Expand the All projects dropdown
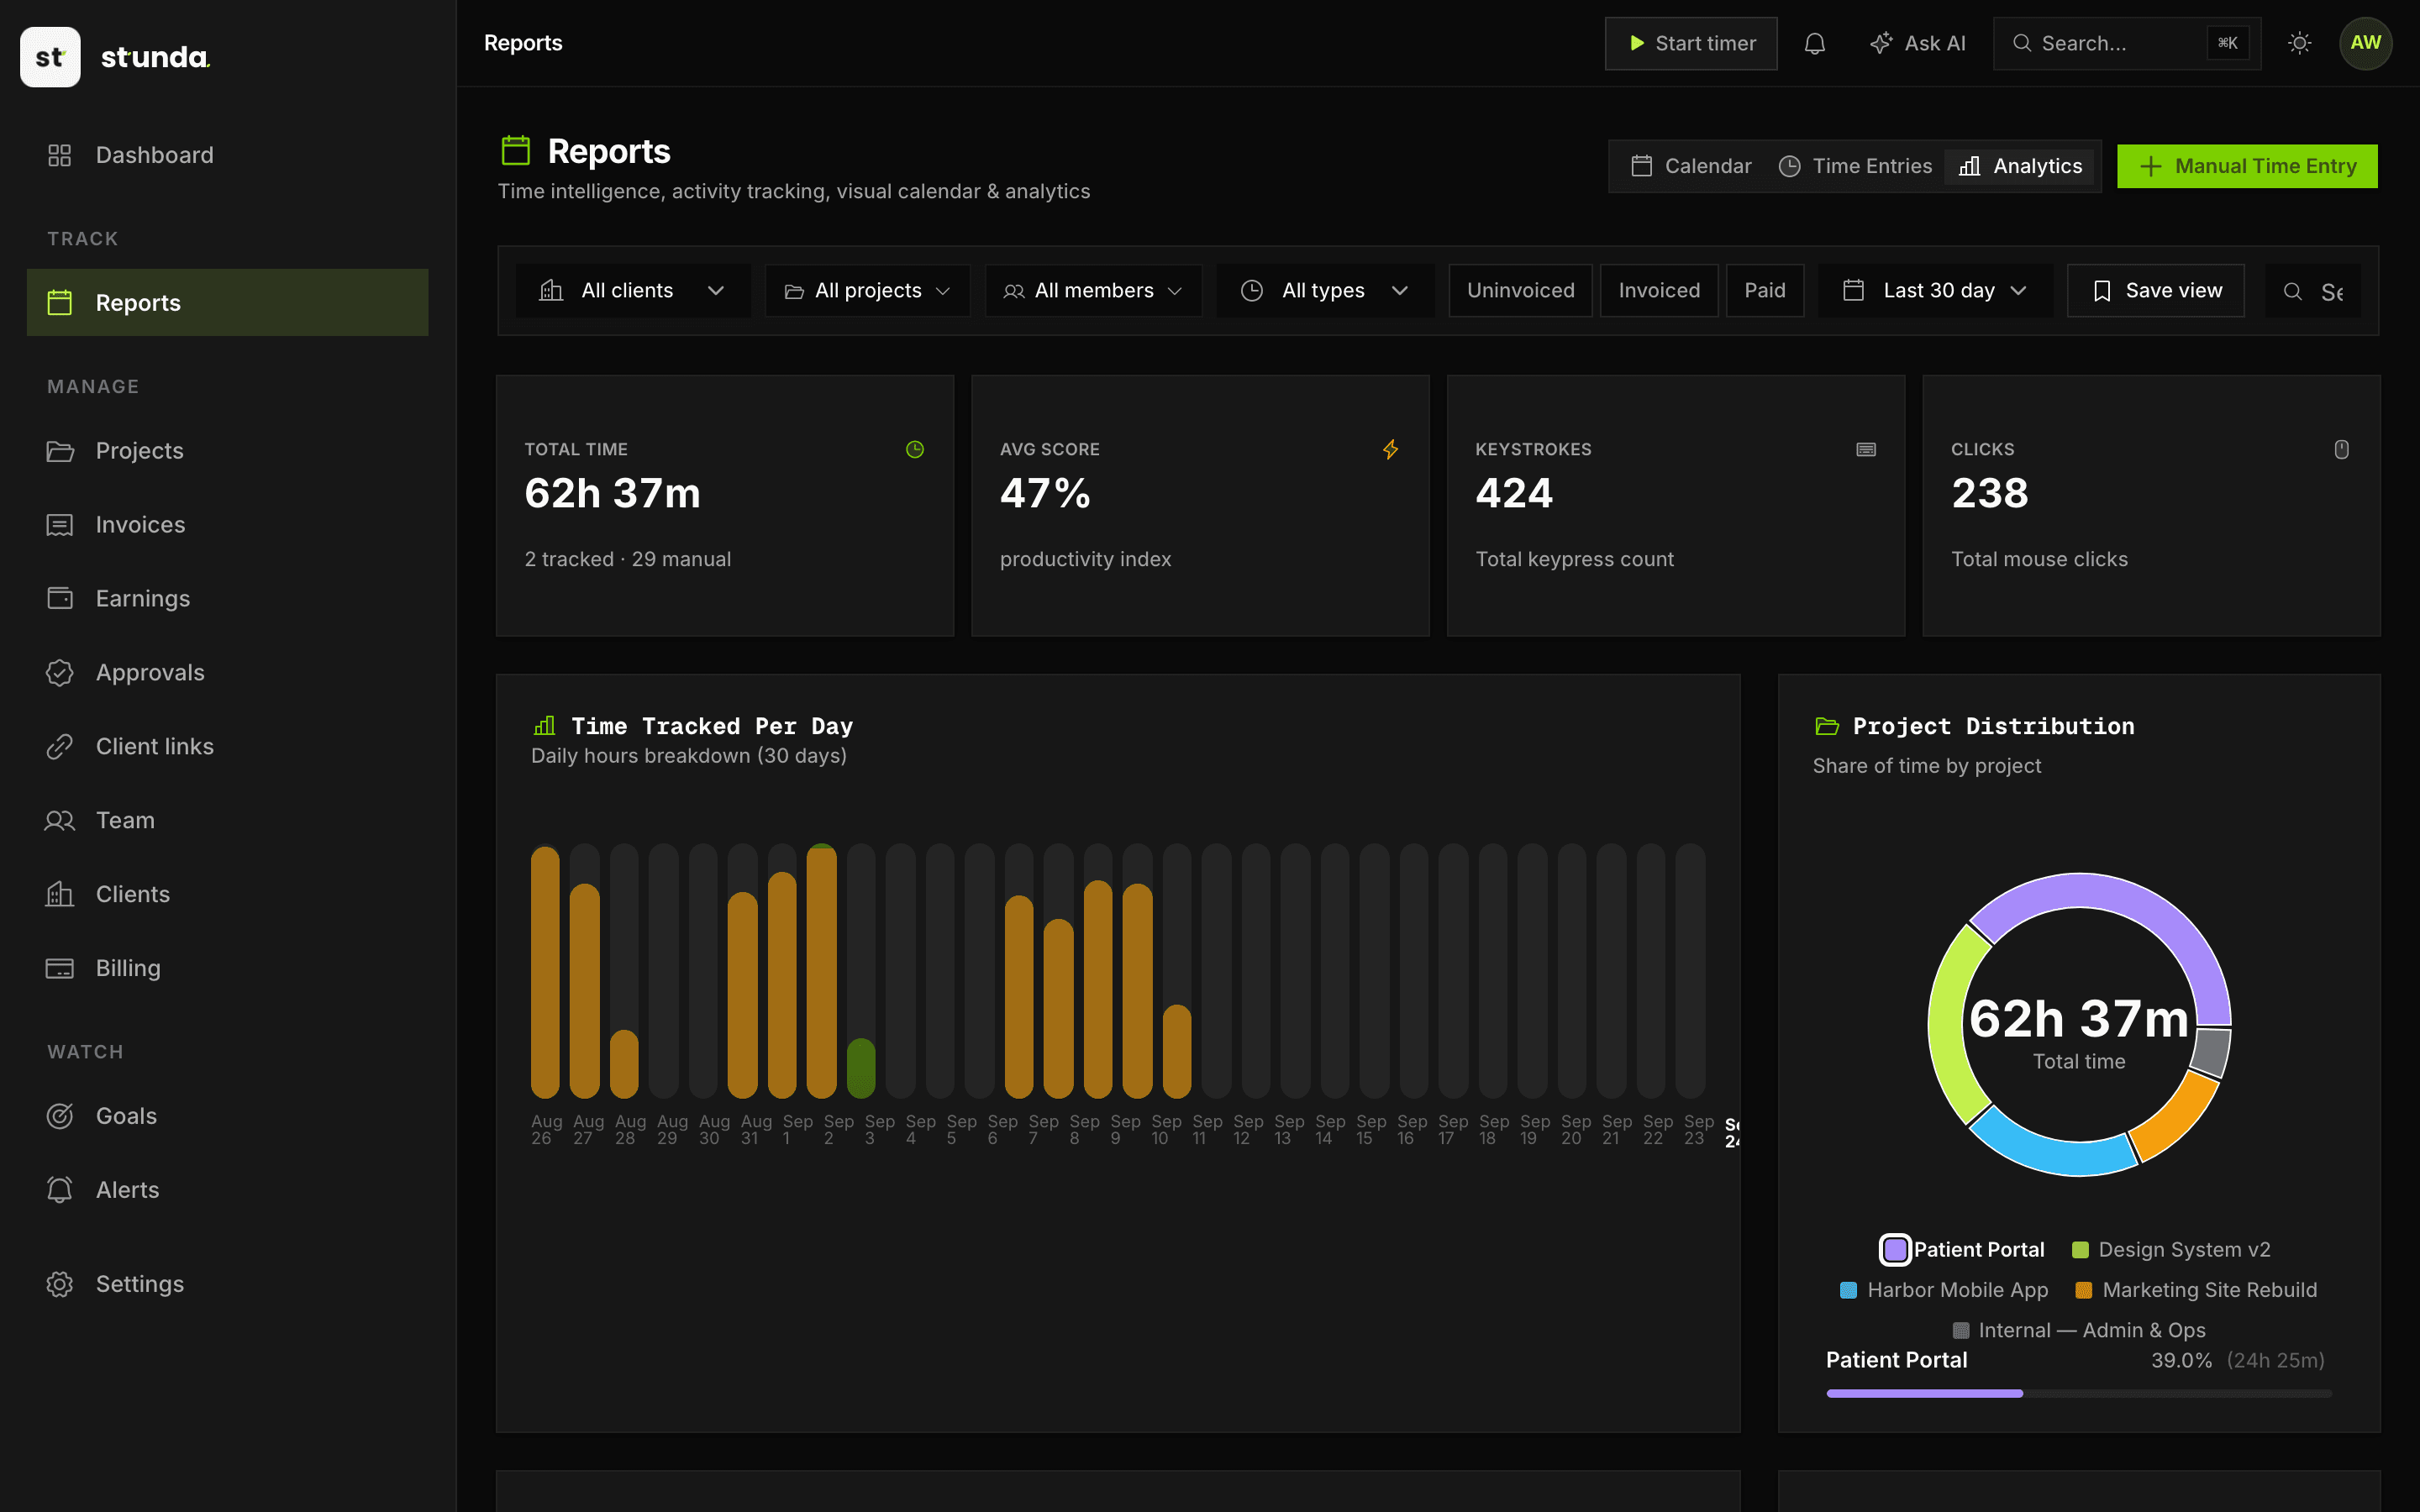2420x1512 pixels. pyautogui.click(x=867, y=291)
